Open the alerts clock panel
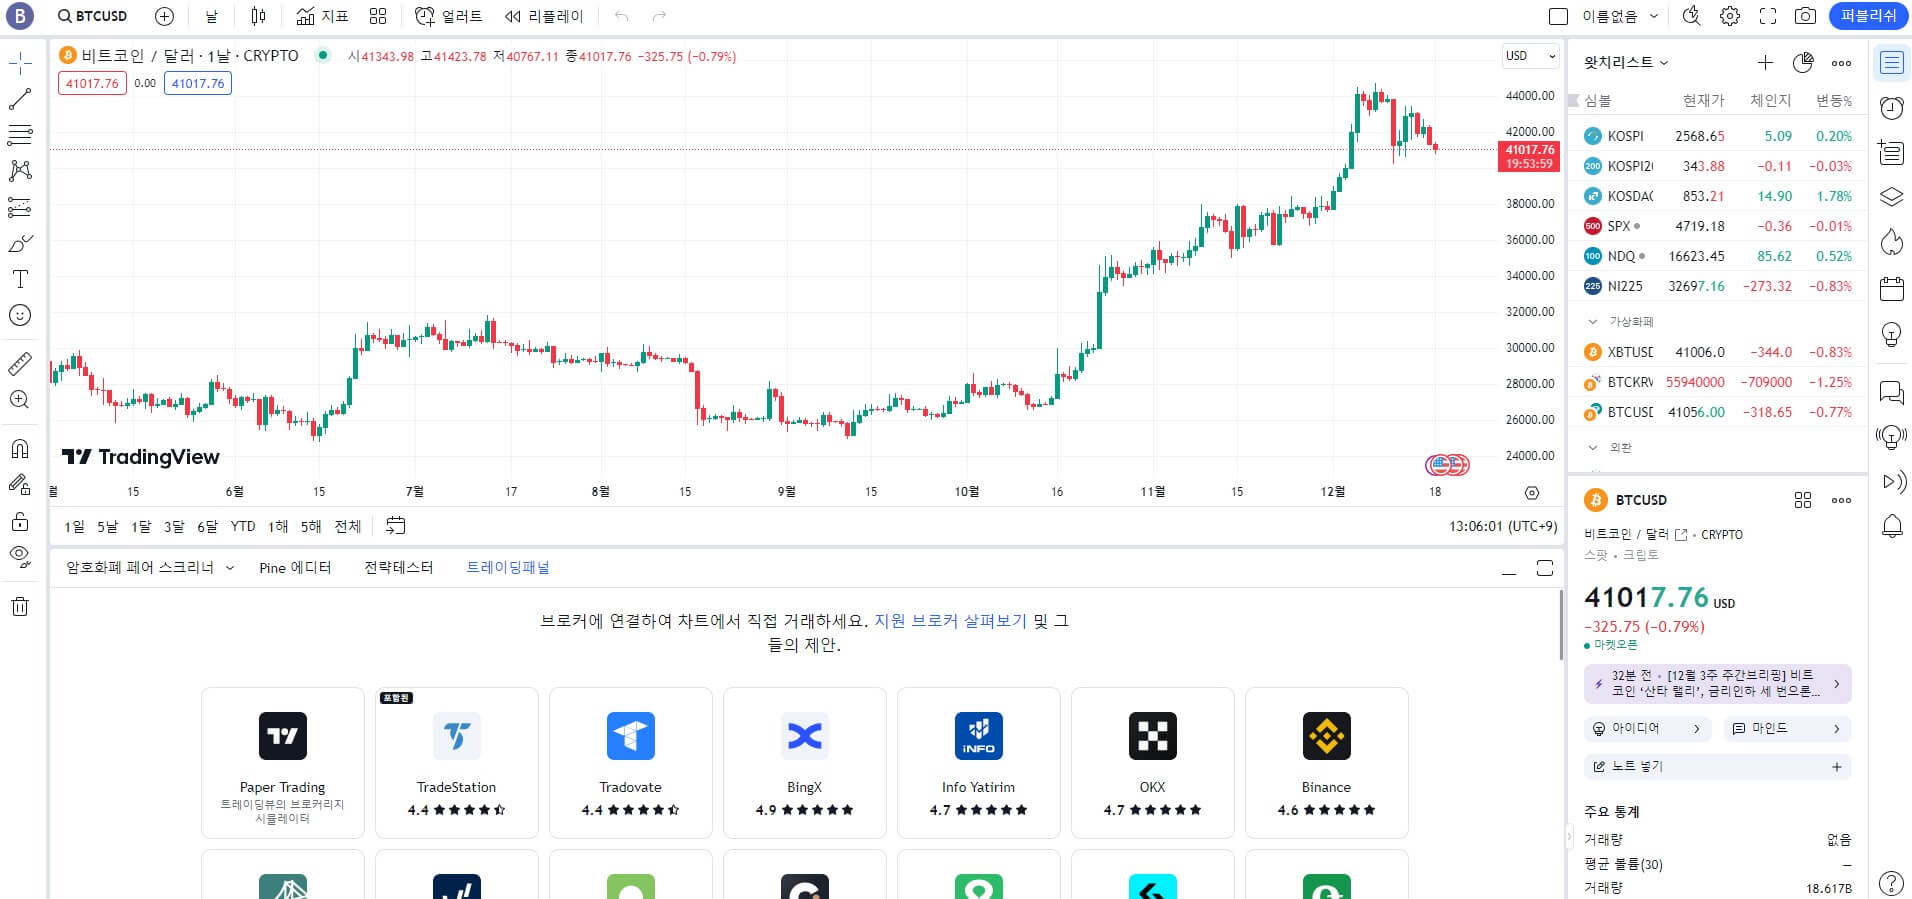 [x=1891, y=108]
